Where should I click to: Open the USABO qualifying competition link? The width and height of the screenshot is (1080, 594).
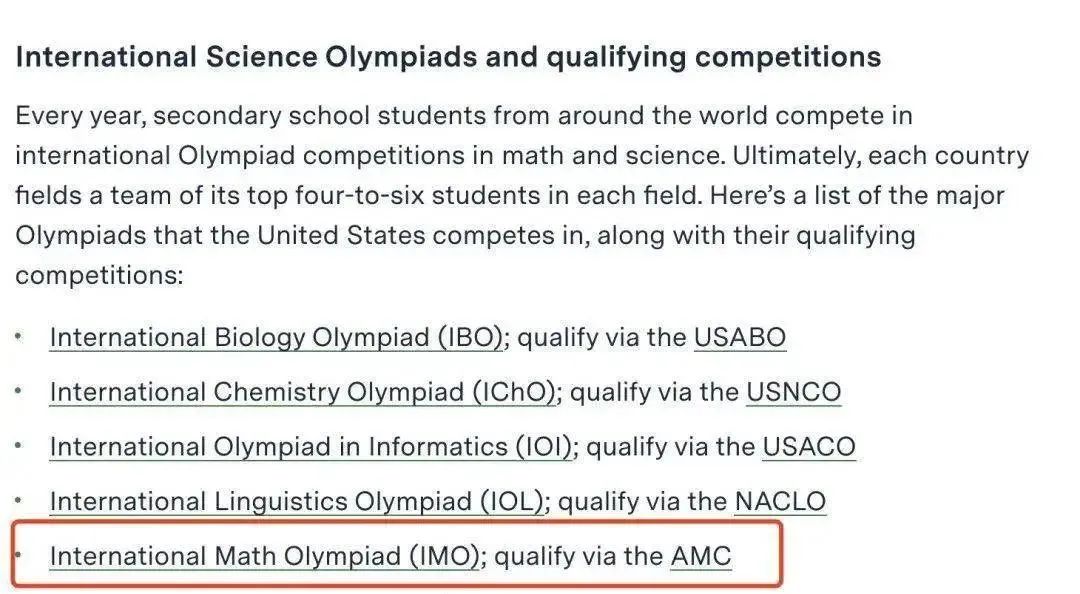click(740, 338)
